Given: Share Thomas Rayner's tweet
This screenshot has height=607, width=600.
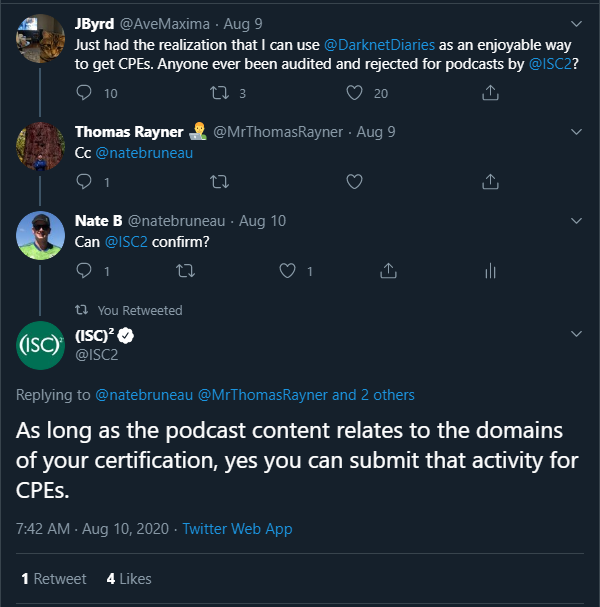Looking at the screenshot, I should click(490, 182).
